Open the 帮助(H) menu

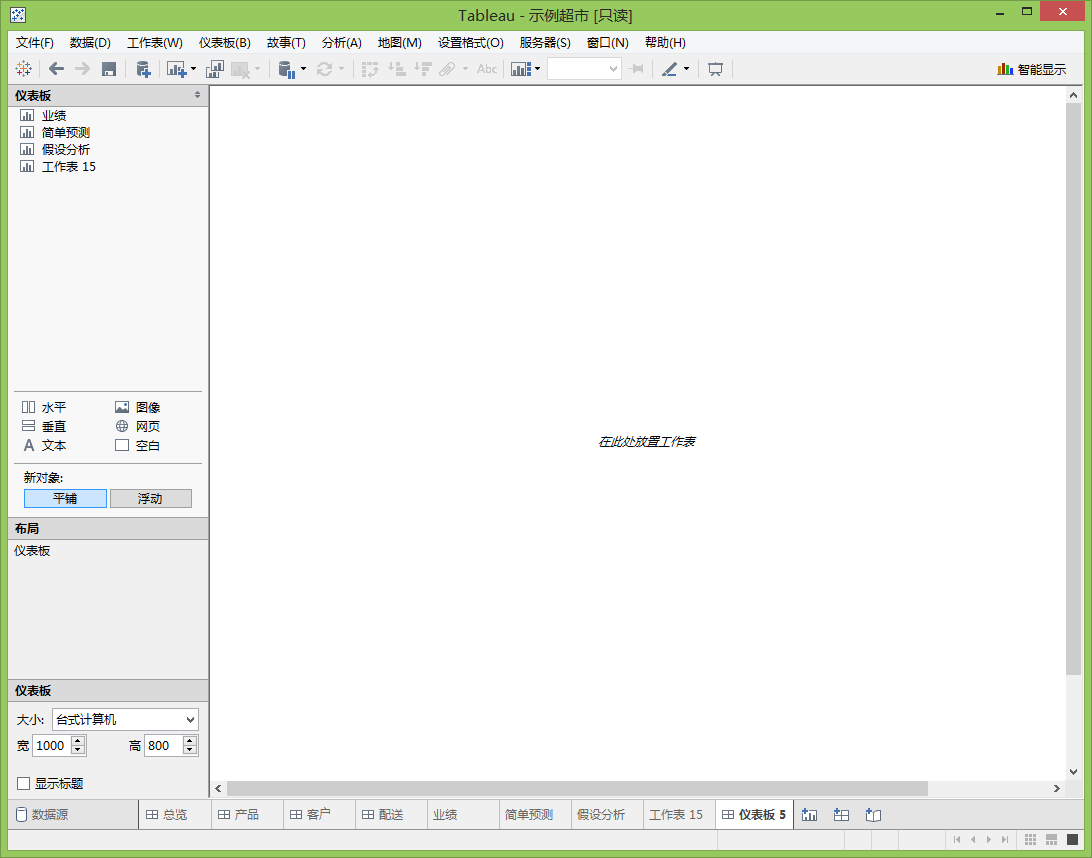[x=665, y=42]
